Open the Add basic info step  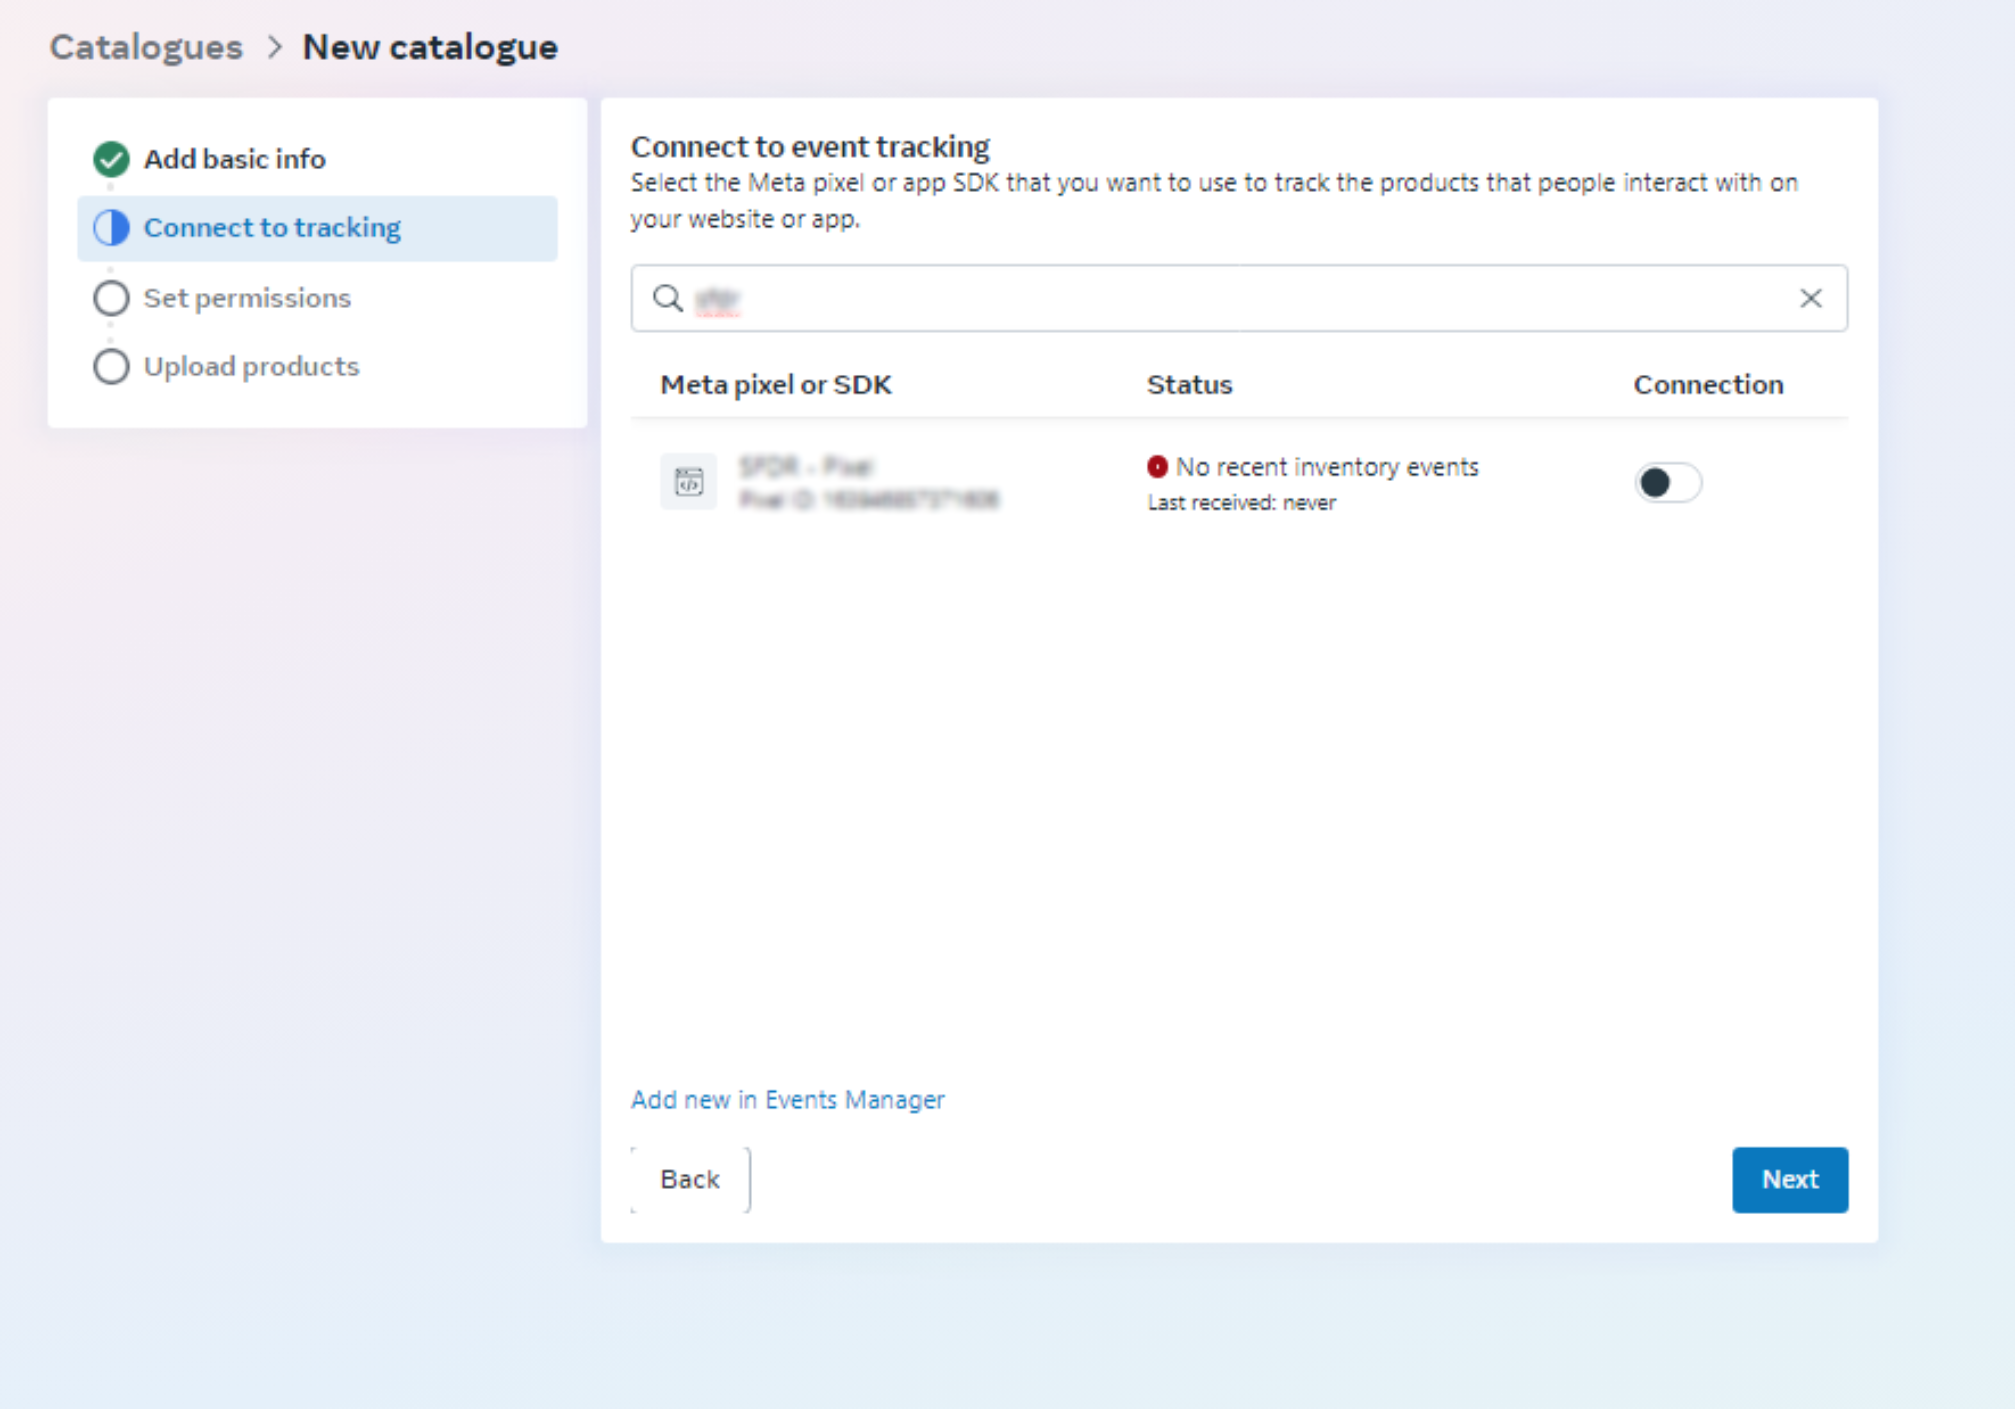coord(234,159)
